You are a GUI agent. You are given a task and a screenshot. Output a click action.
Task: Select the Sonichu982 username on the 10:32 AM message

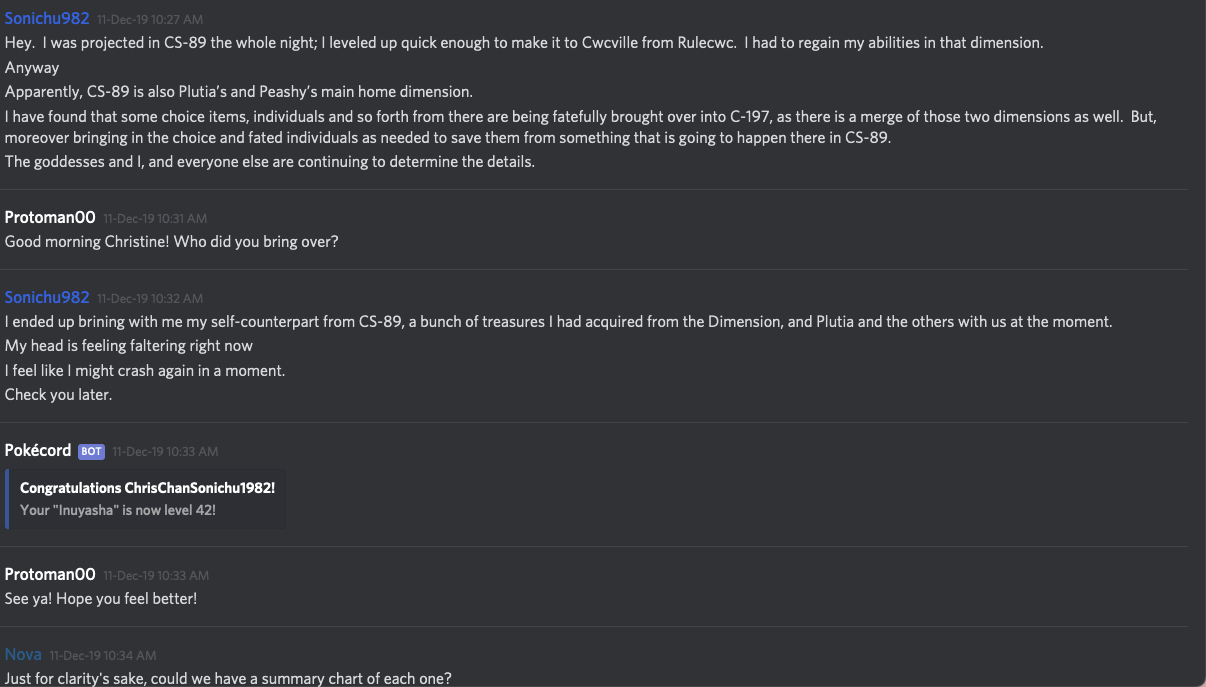point(47,298)
